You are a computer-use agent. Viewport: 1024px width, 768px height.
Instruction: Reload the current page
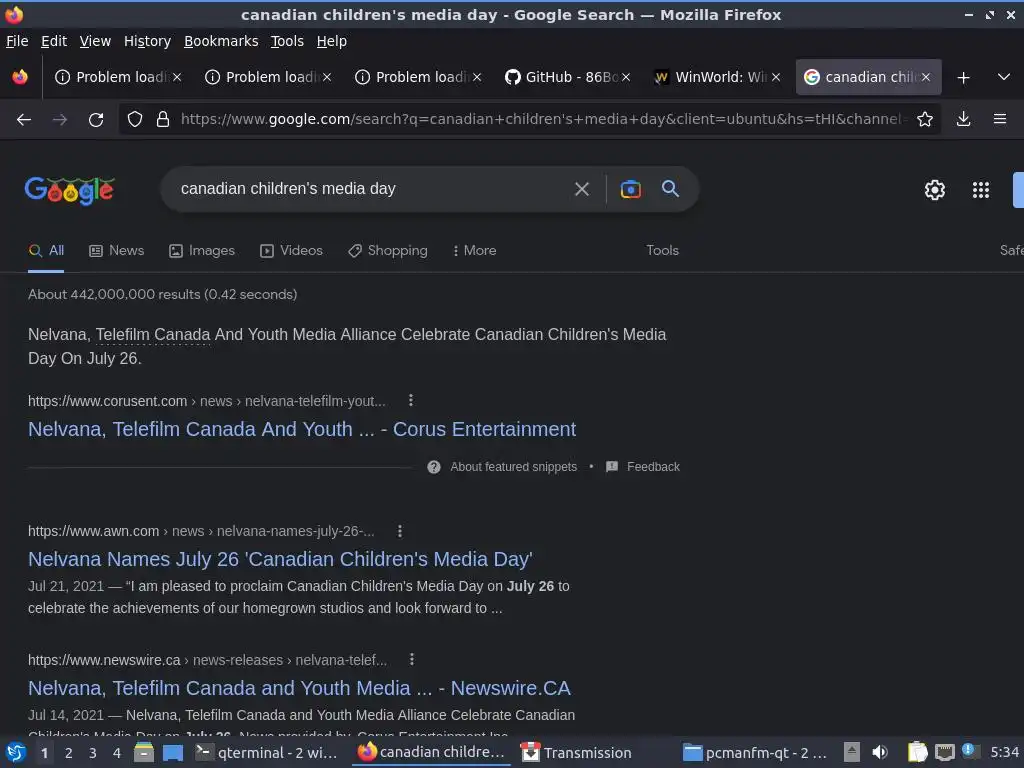(96, 120)
